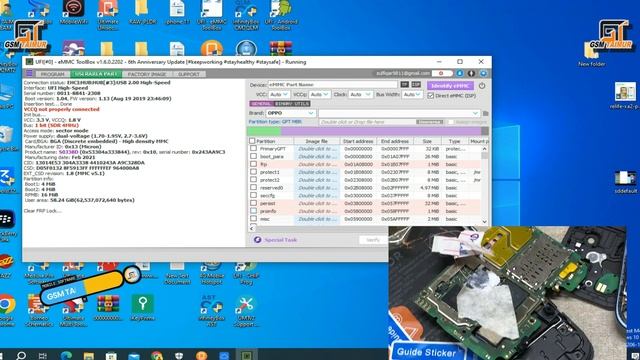
Task: Check the persist partition checkbox
Action: [253, 203]
